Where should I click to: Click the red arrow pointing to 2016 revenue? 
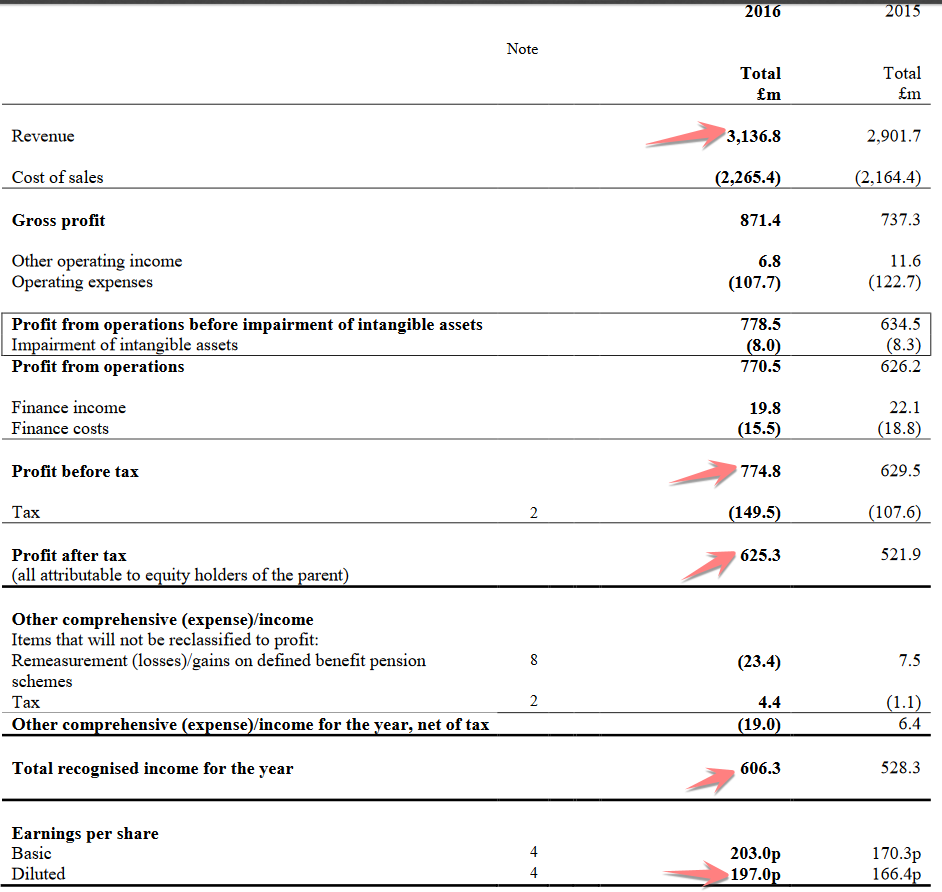[688, 135]
